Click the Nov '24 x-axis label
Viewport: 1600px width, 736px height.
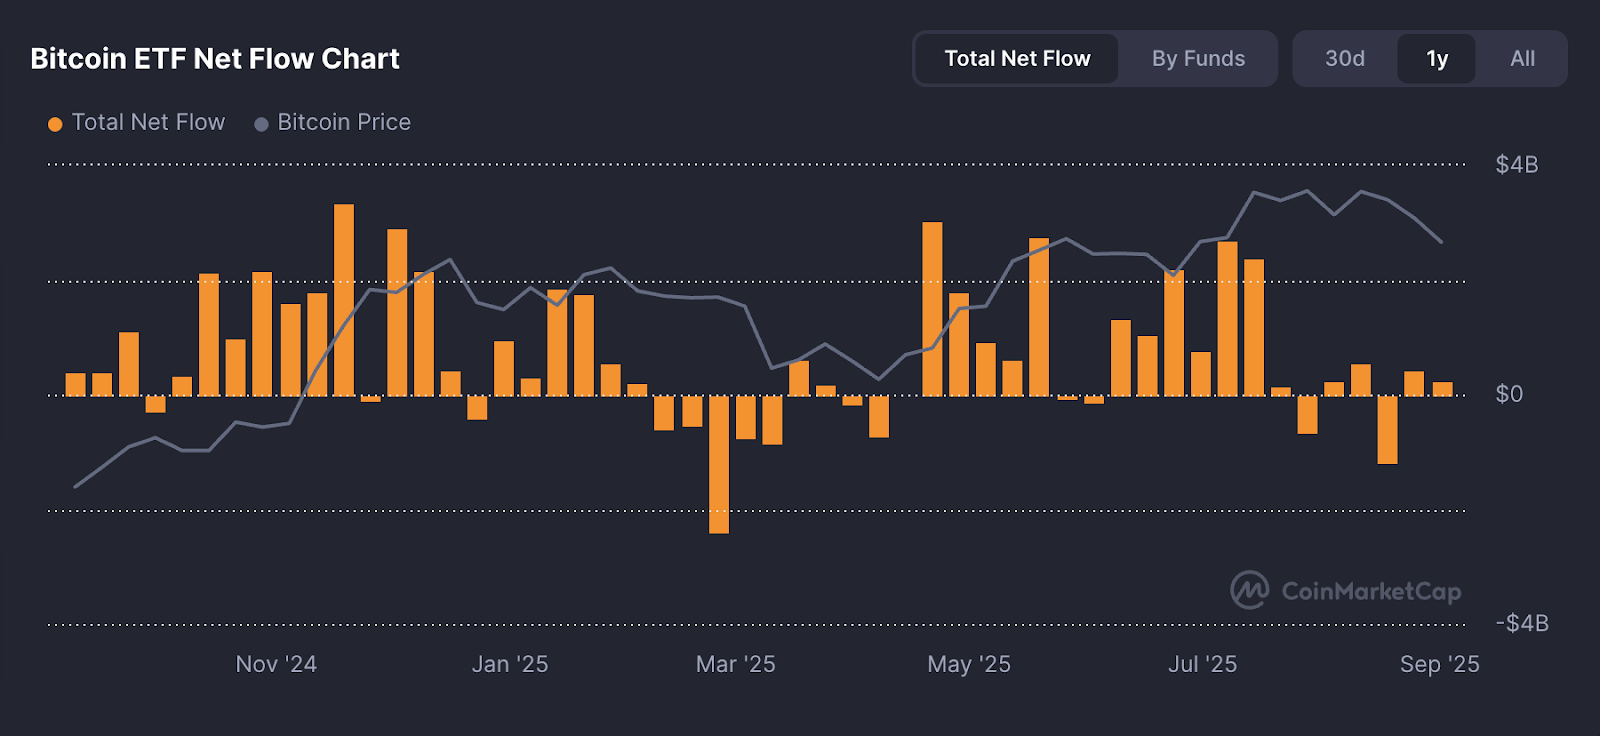276,664
